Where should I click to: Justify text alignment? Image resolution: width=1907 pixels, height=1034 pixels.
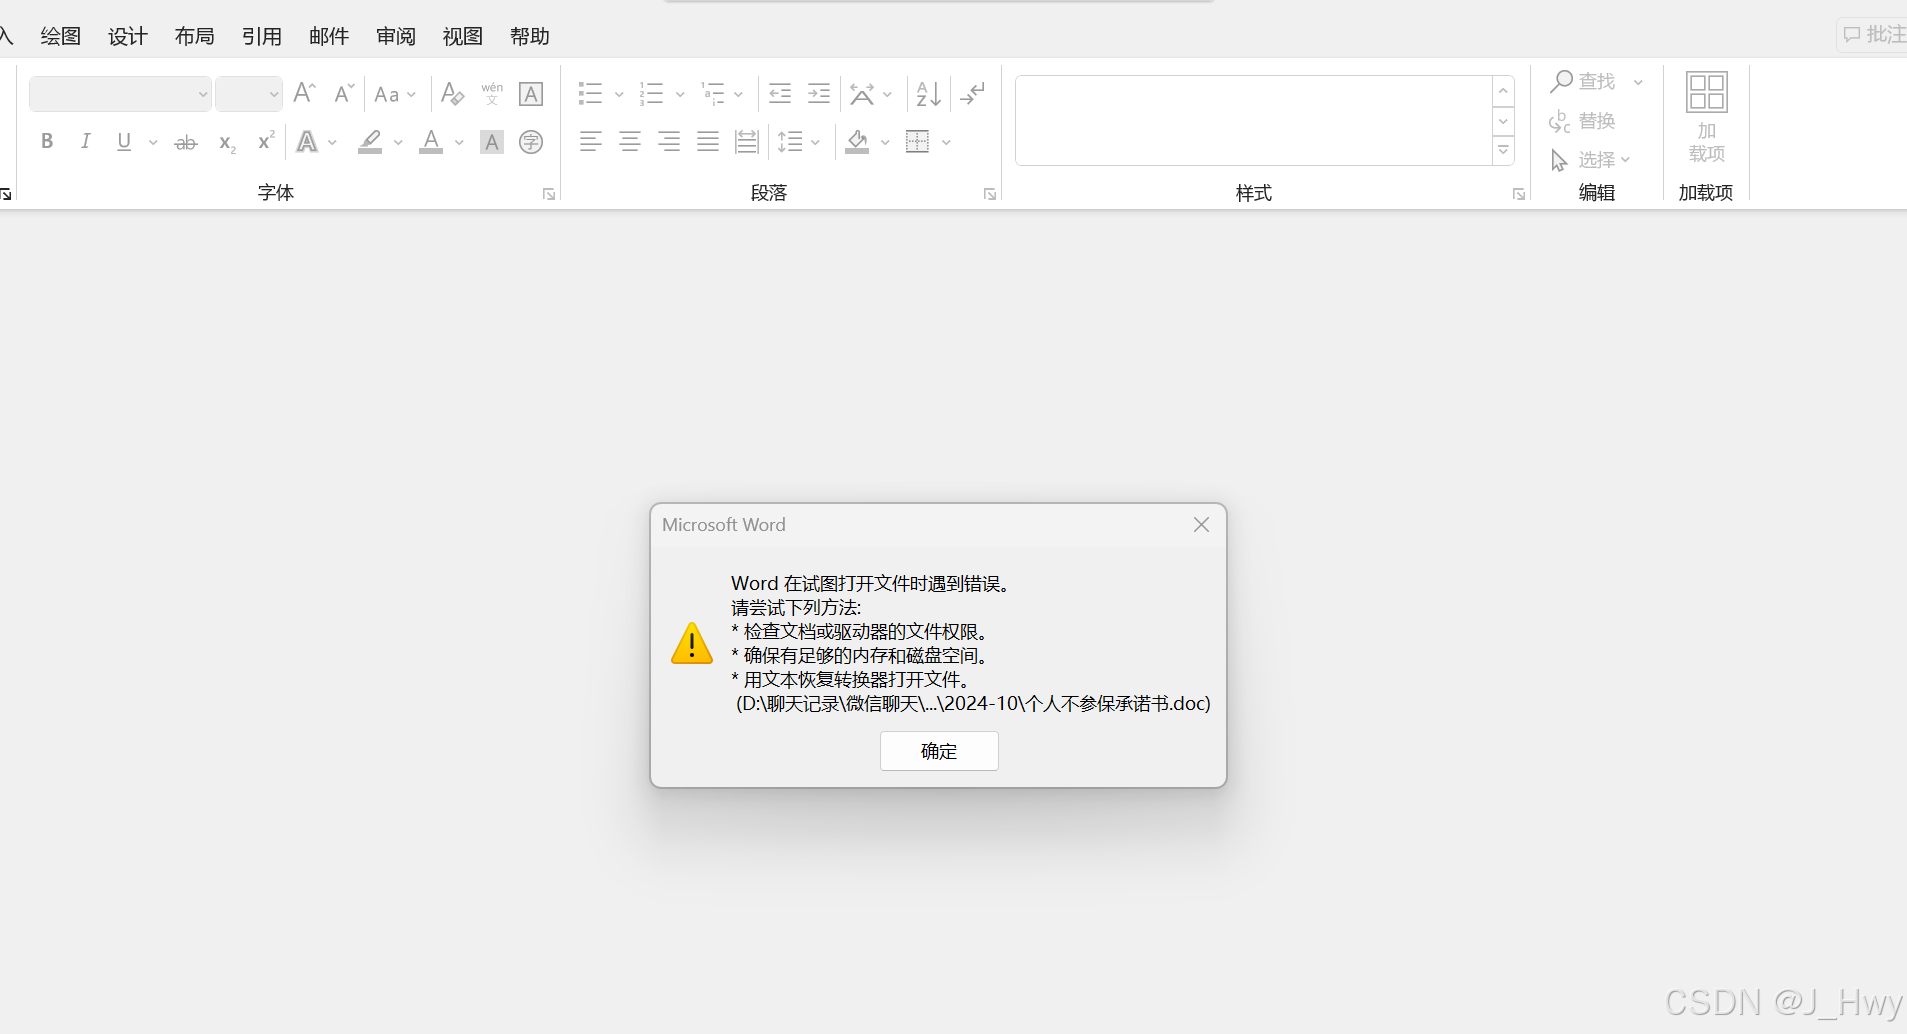pyautogui.click(x=708, y=142)
